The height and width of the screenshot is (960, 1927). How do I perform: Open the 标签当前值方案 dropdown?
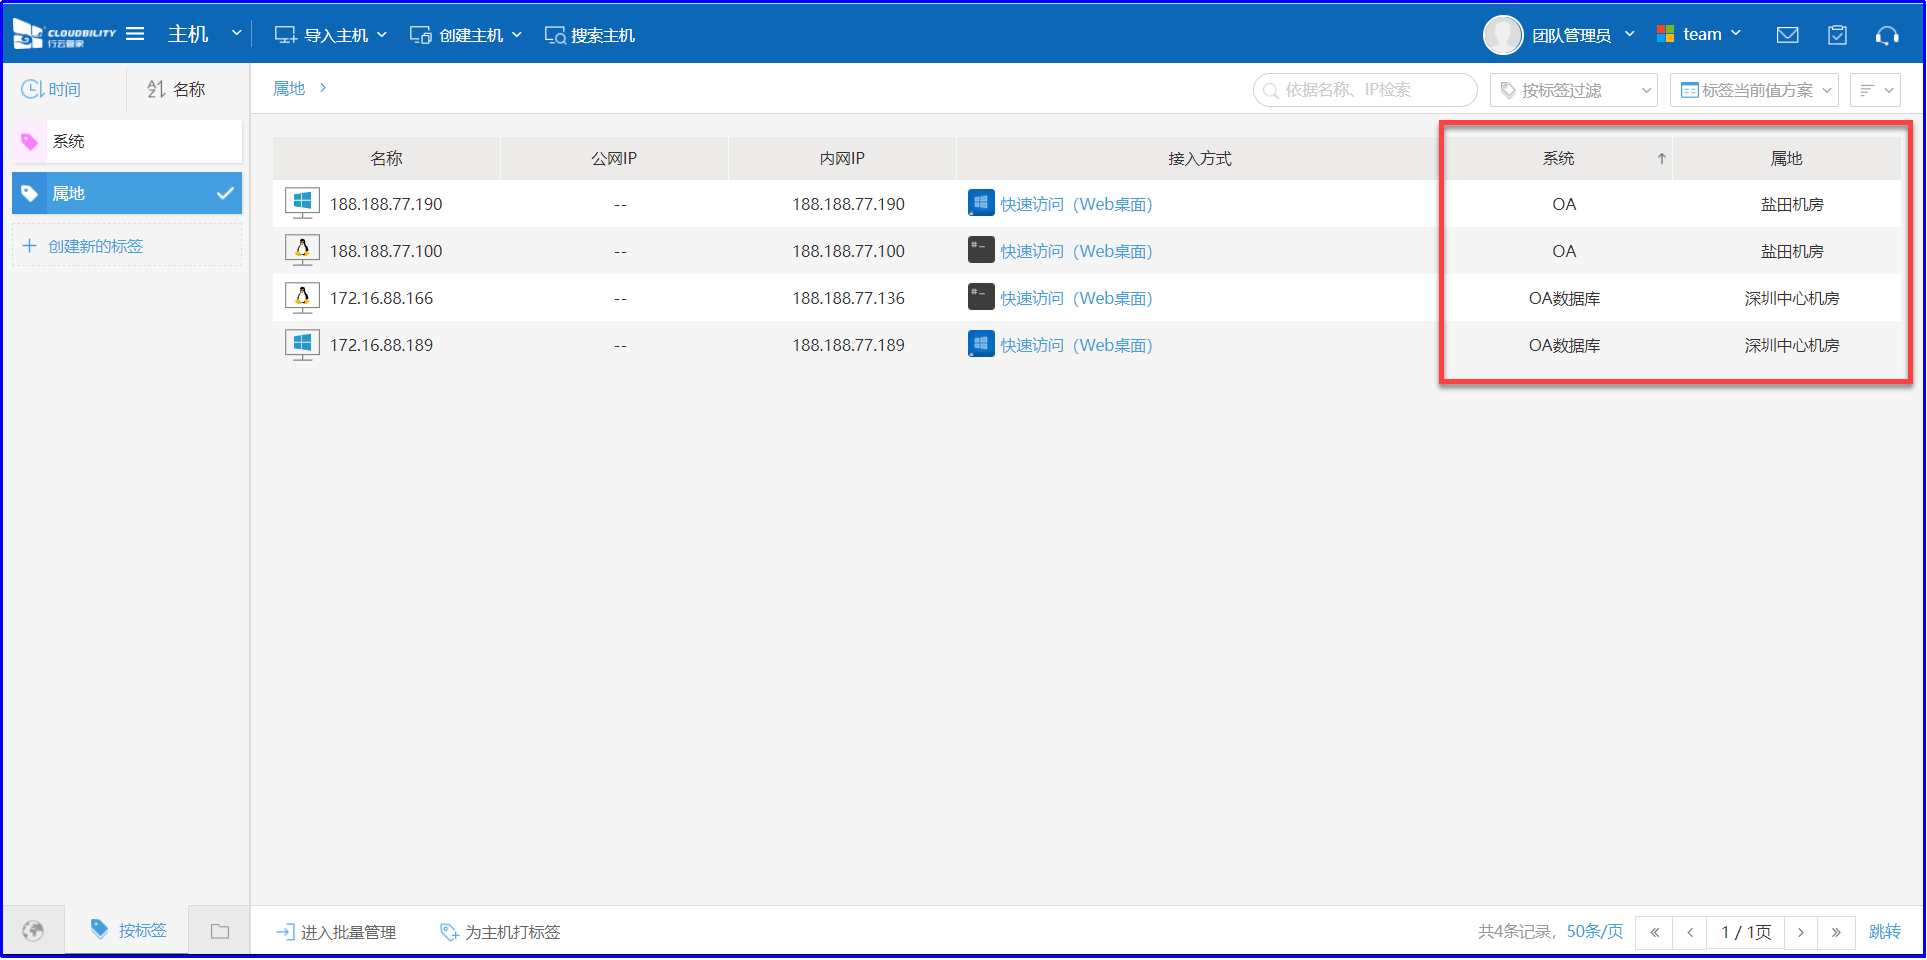[1754, 90]
